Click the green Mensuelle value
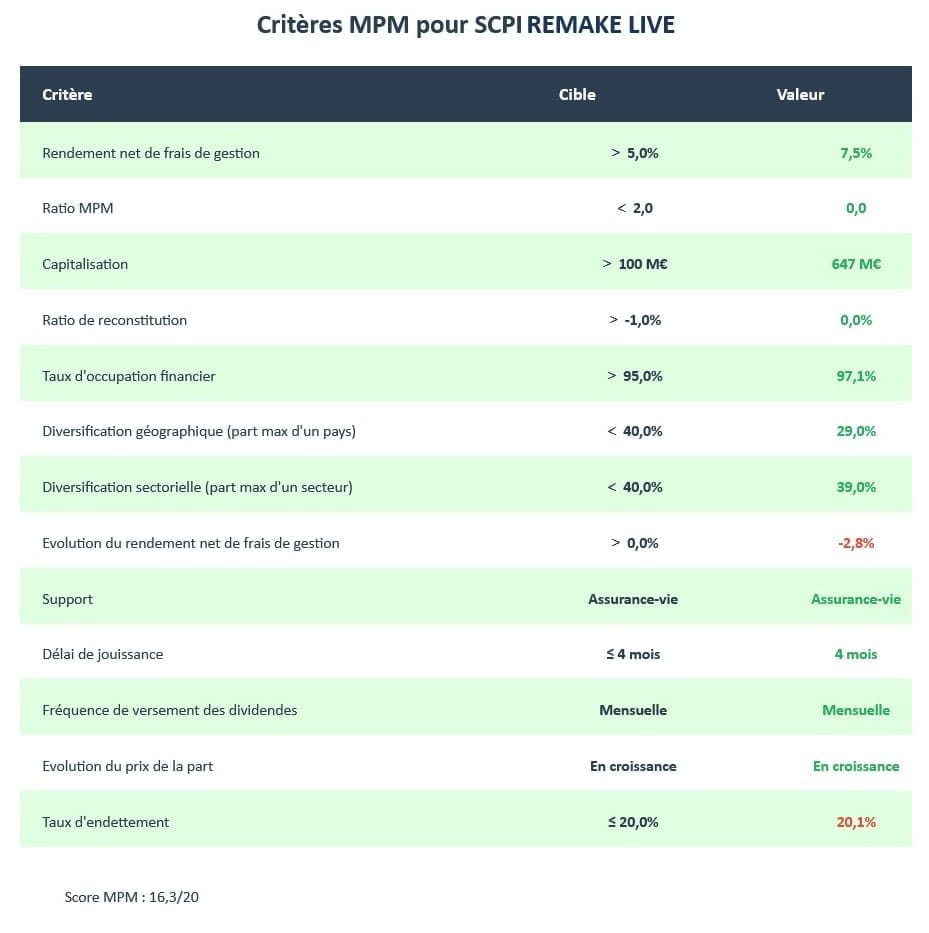Screen dimensions: 929x933 (x=856, y=710)
